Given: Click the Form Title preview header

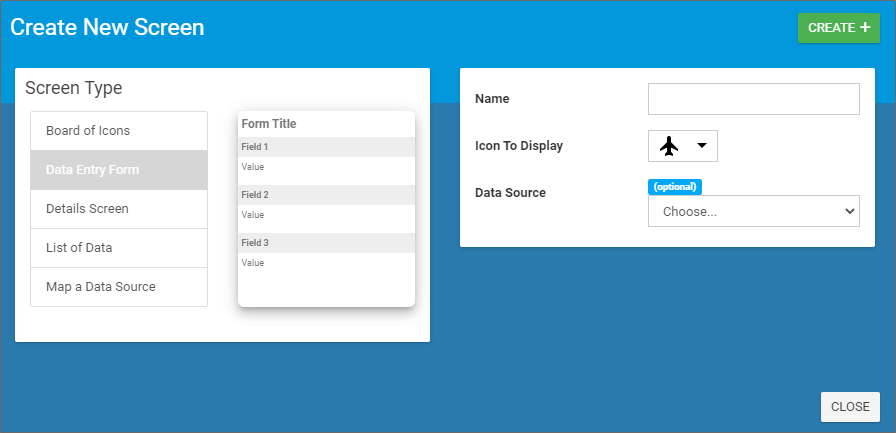Looking at the screenshot, I should (269, 124).
